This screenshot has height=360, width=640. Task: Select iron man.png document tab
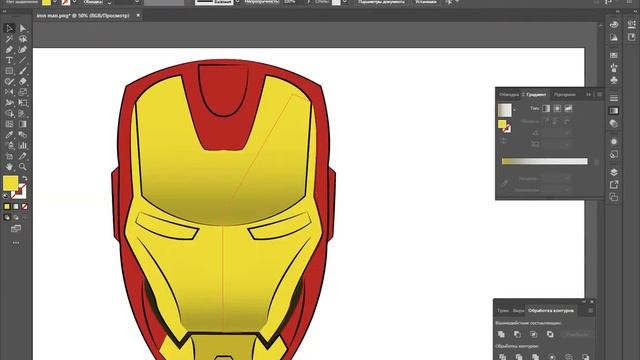[x=83, y=16]
